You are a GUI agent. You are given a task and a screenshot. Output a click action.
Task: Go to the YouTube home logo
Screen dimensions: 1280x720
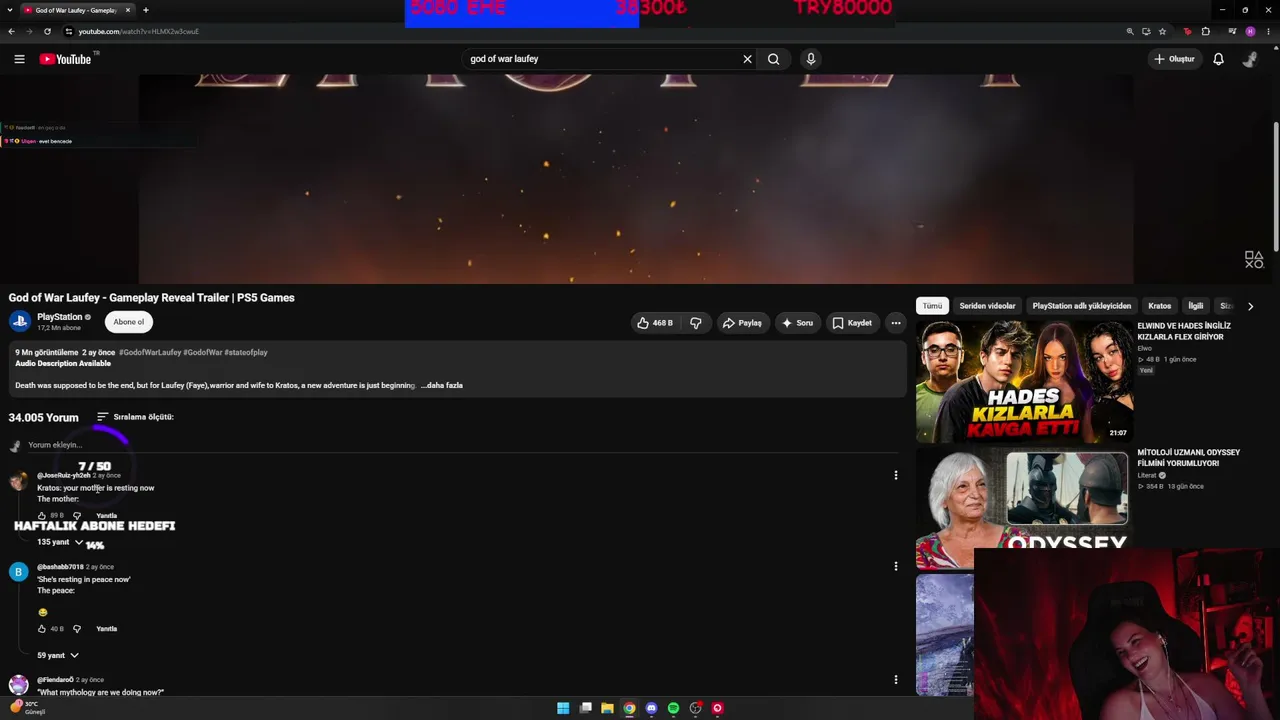click(x=65, y=59)
